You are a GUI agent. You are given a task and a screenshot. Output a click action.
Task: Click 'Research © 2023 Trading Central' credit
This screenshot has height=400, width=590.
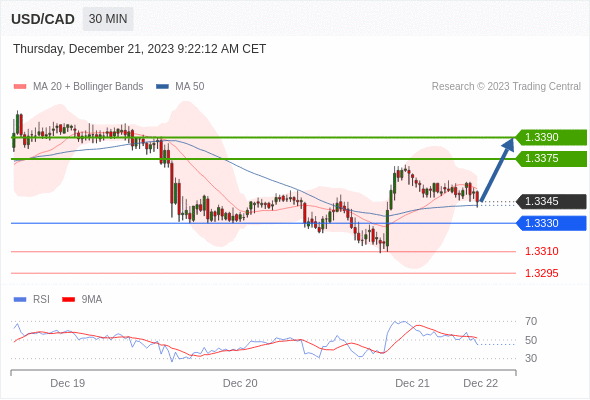(x=506, y=87)
